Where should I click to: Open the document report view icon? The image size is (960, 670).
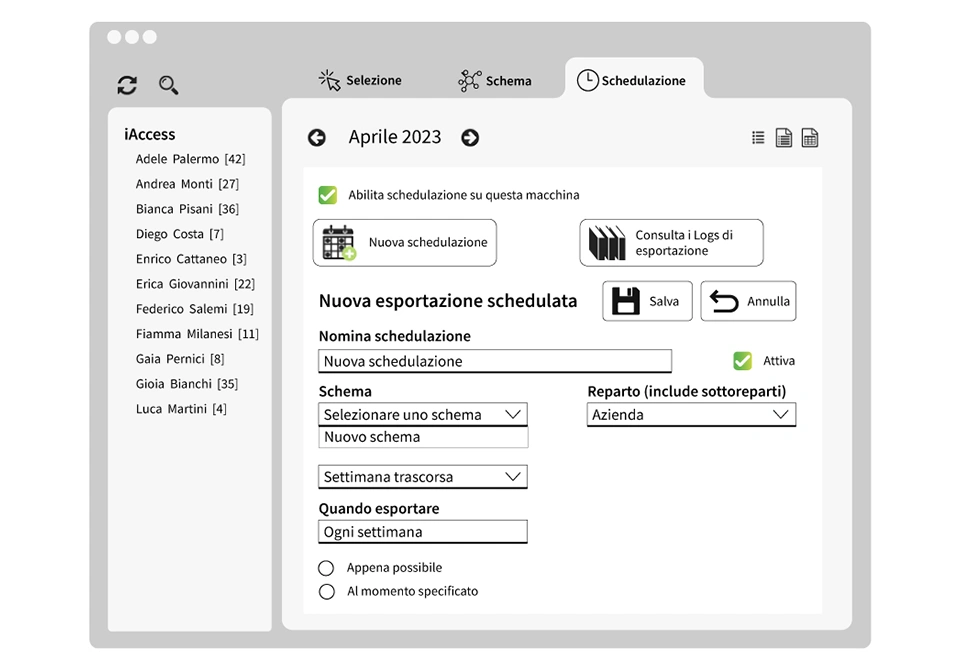784,138
